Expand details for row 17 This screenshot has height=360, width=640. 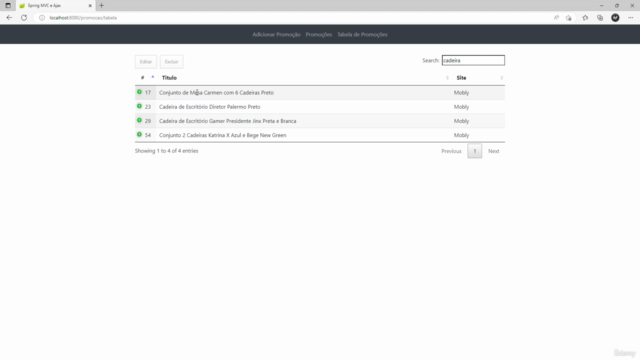click(x=139, y=92)
